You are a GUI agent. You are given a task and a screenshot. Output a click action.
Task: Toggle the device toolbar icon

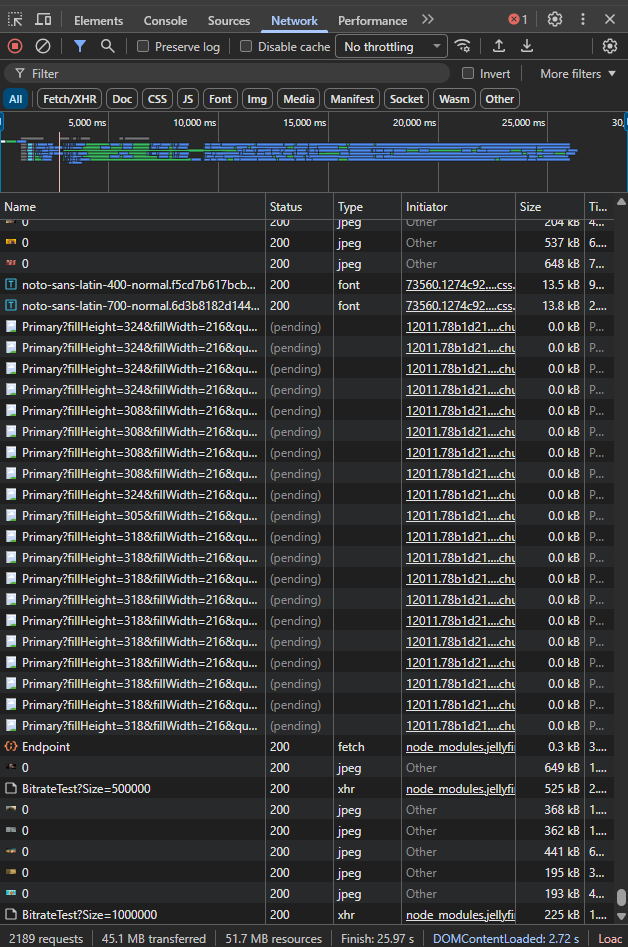[x=43, y=20]
